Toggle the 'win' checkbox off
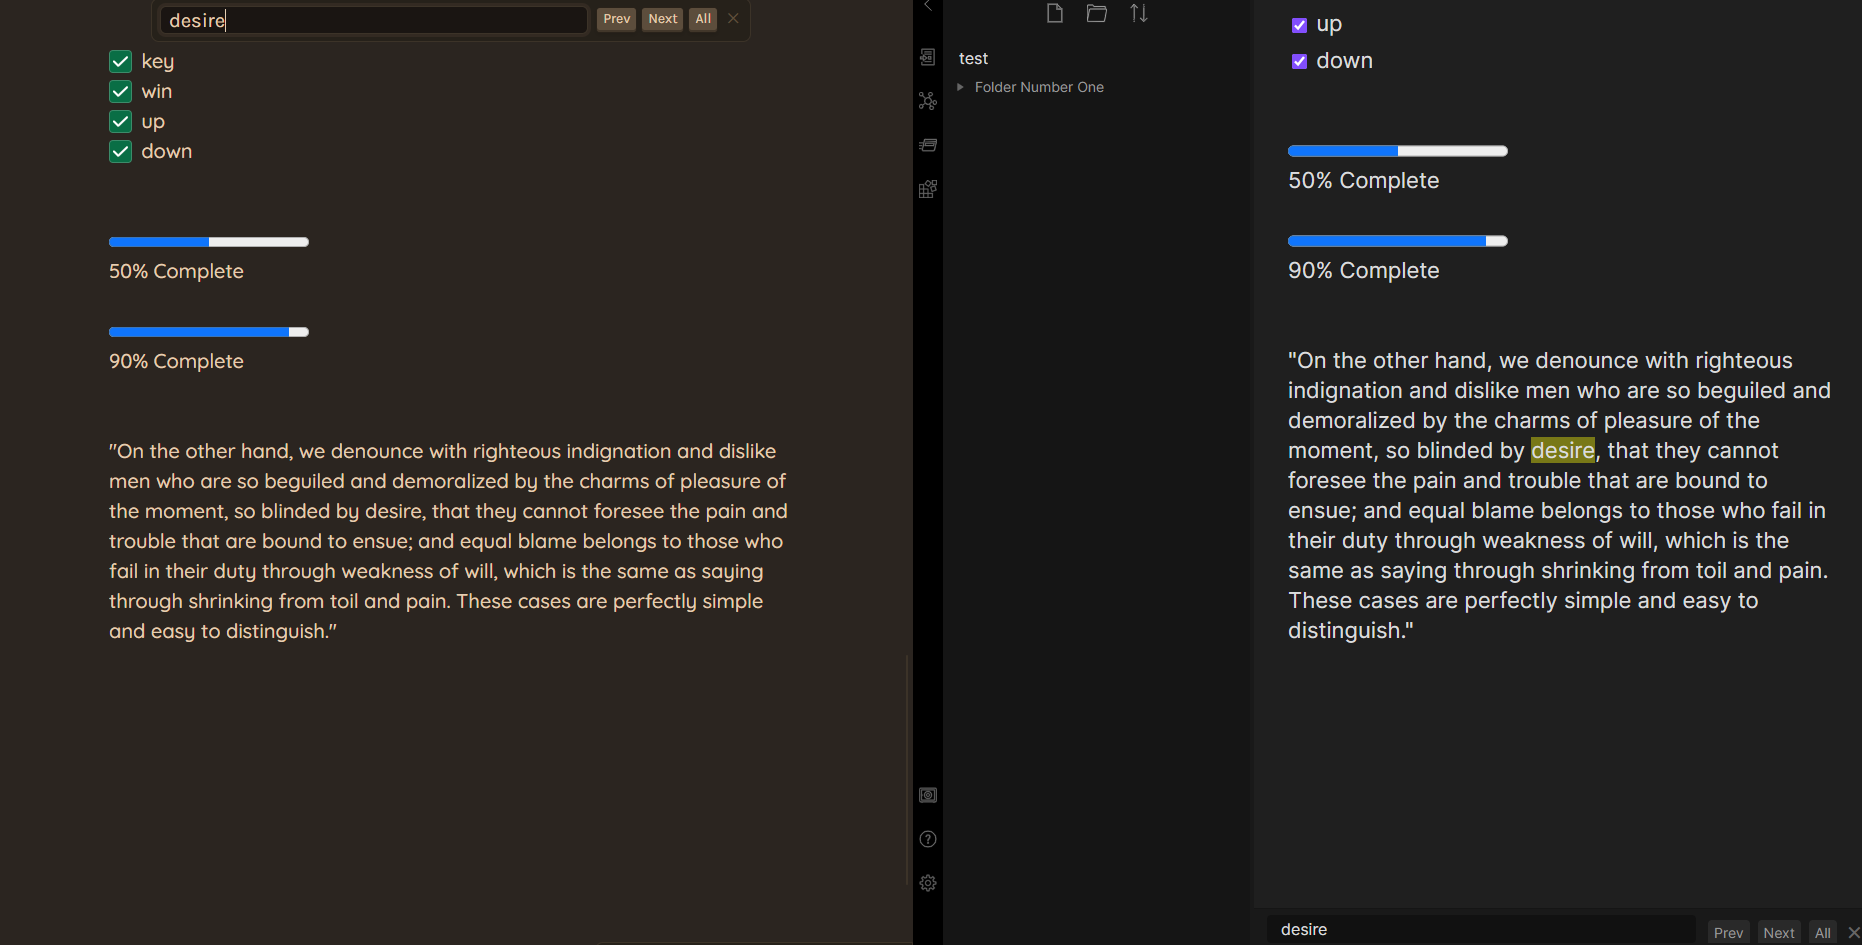The image size is (1862, 945). tap(120, 91)
